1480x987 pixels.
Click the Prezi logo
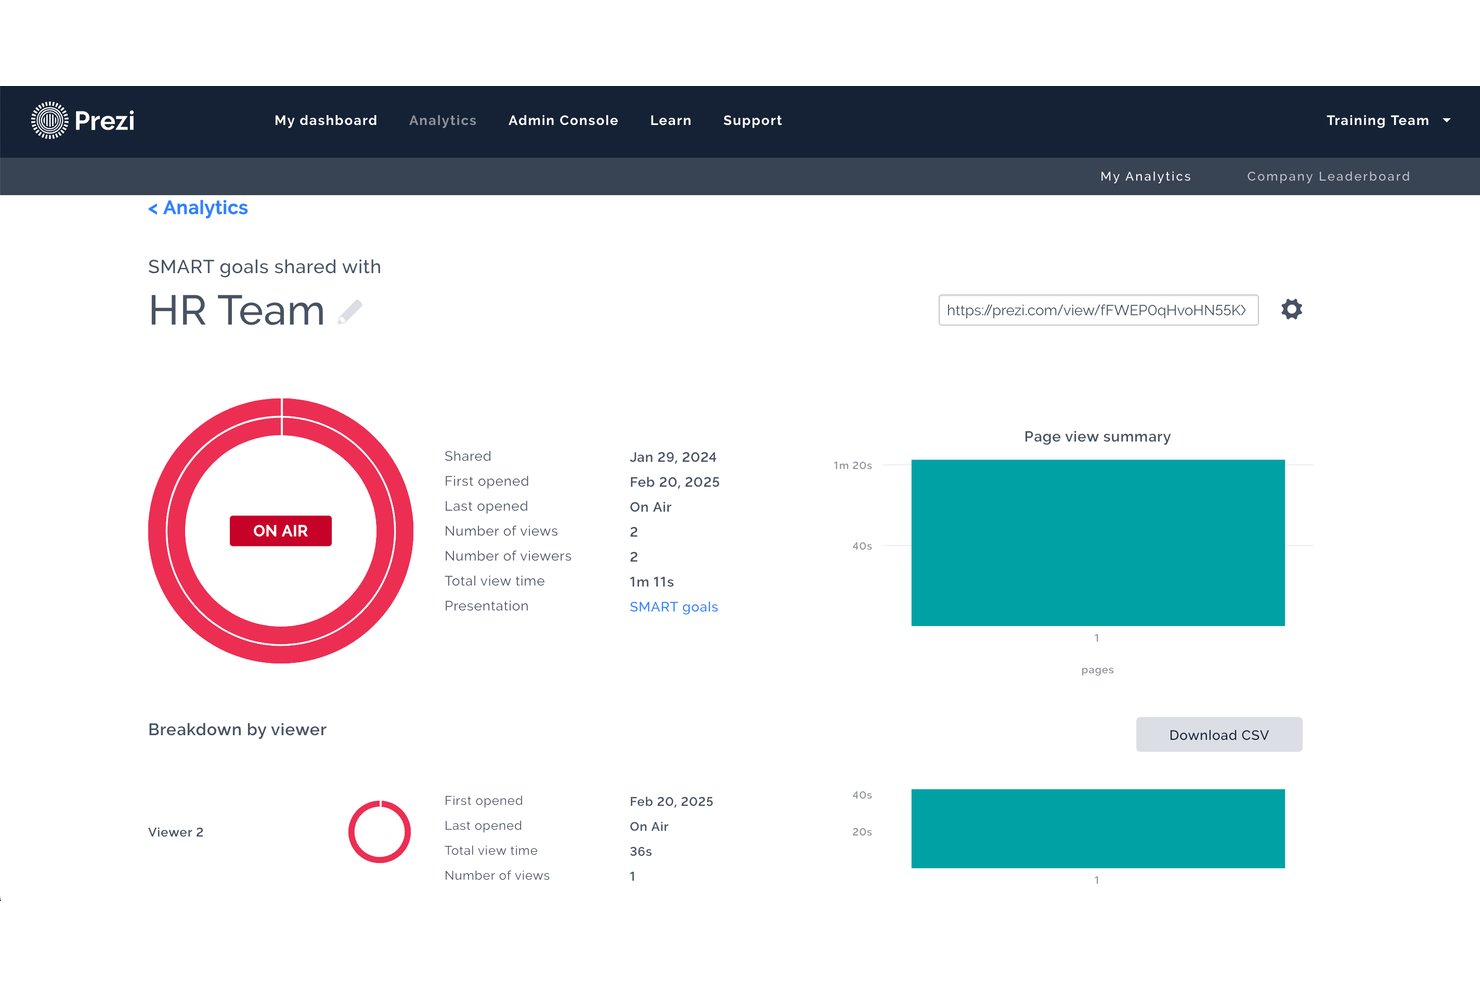point(83,120)
